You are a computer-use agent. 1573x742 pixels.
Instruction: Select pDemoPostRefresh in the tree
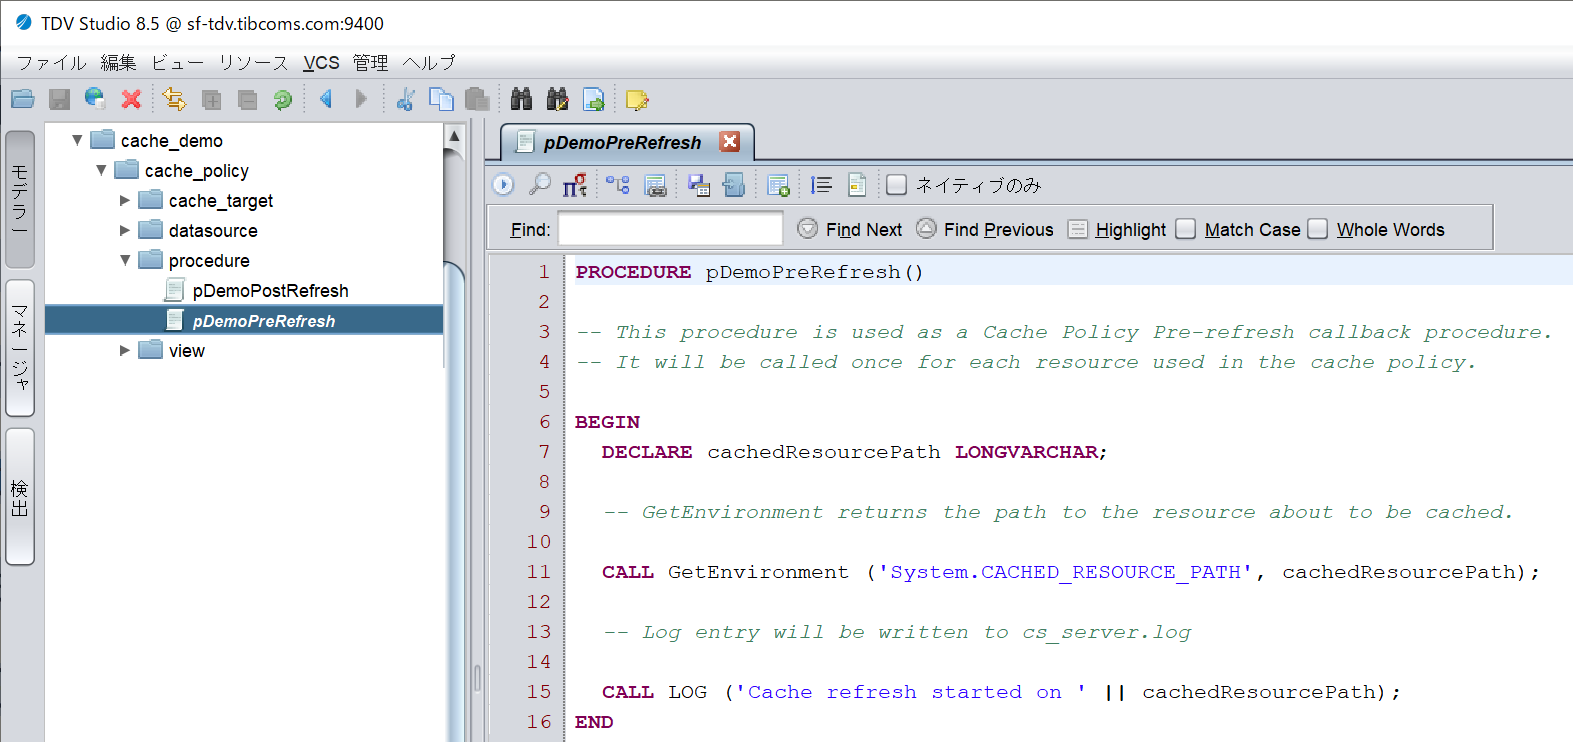pos(270,291)
